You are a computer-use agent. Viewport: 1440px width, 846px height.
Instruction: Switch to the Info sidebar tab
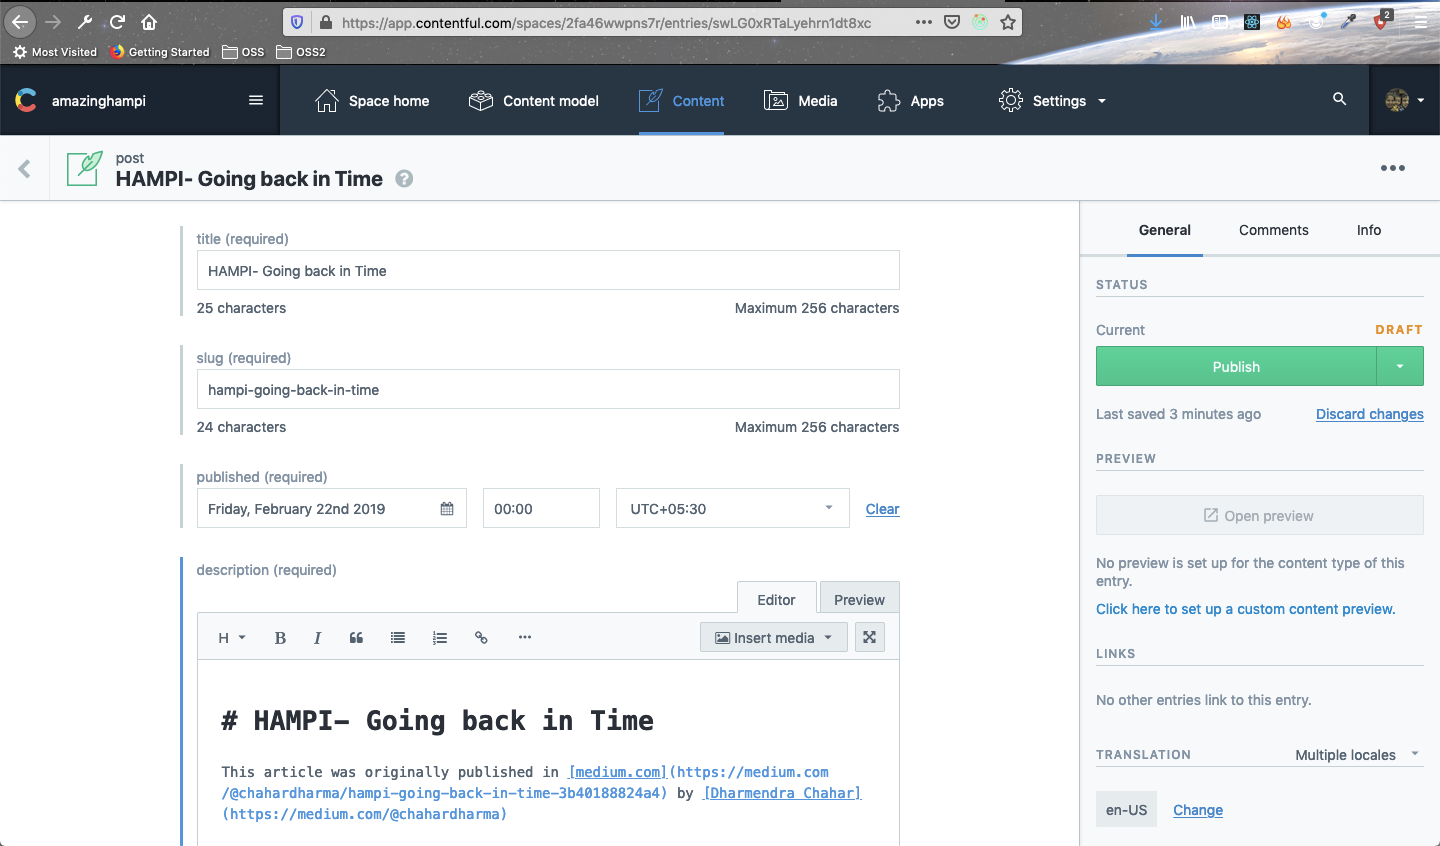coord(1369,230)
